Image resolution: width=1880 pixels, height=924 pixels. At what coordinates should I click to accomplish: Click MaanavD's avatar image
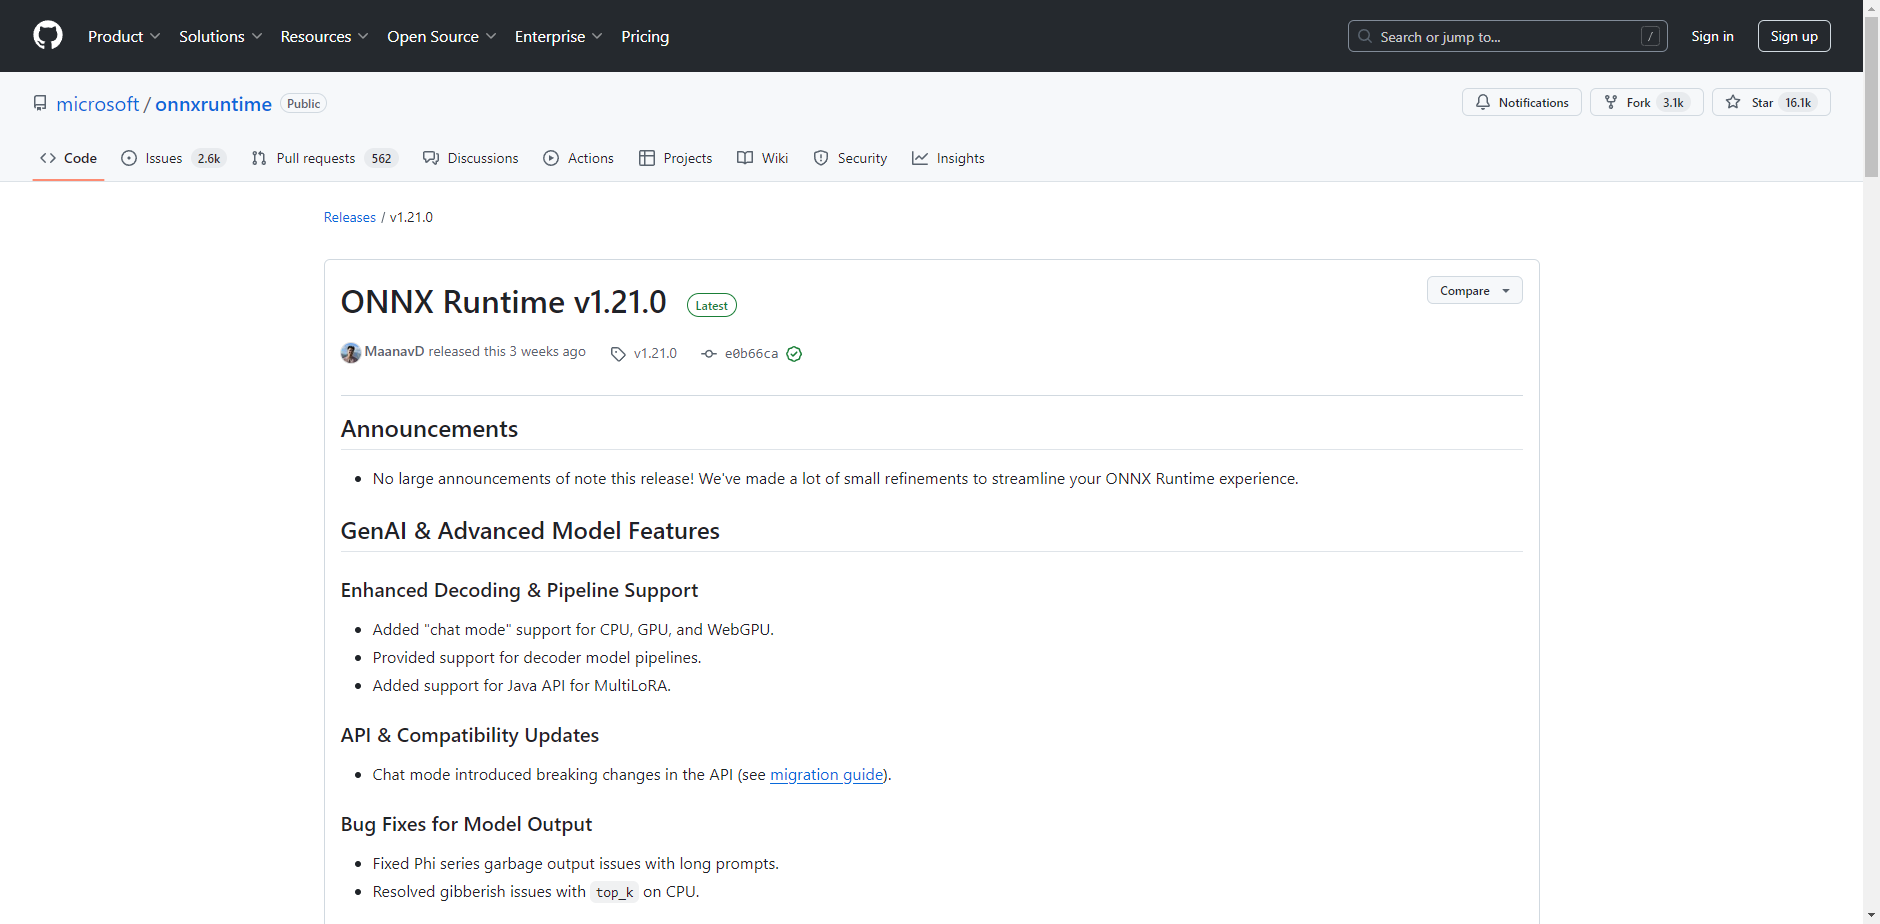351,352
